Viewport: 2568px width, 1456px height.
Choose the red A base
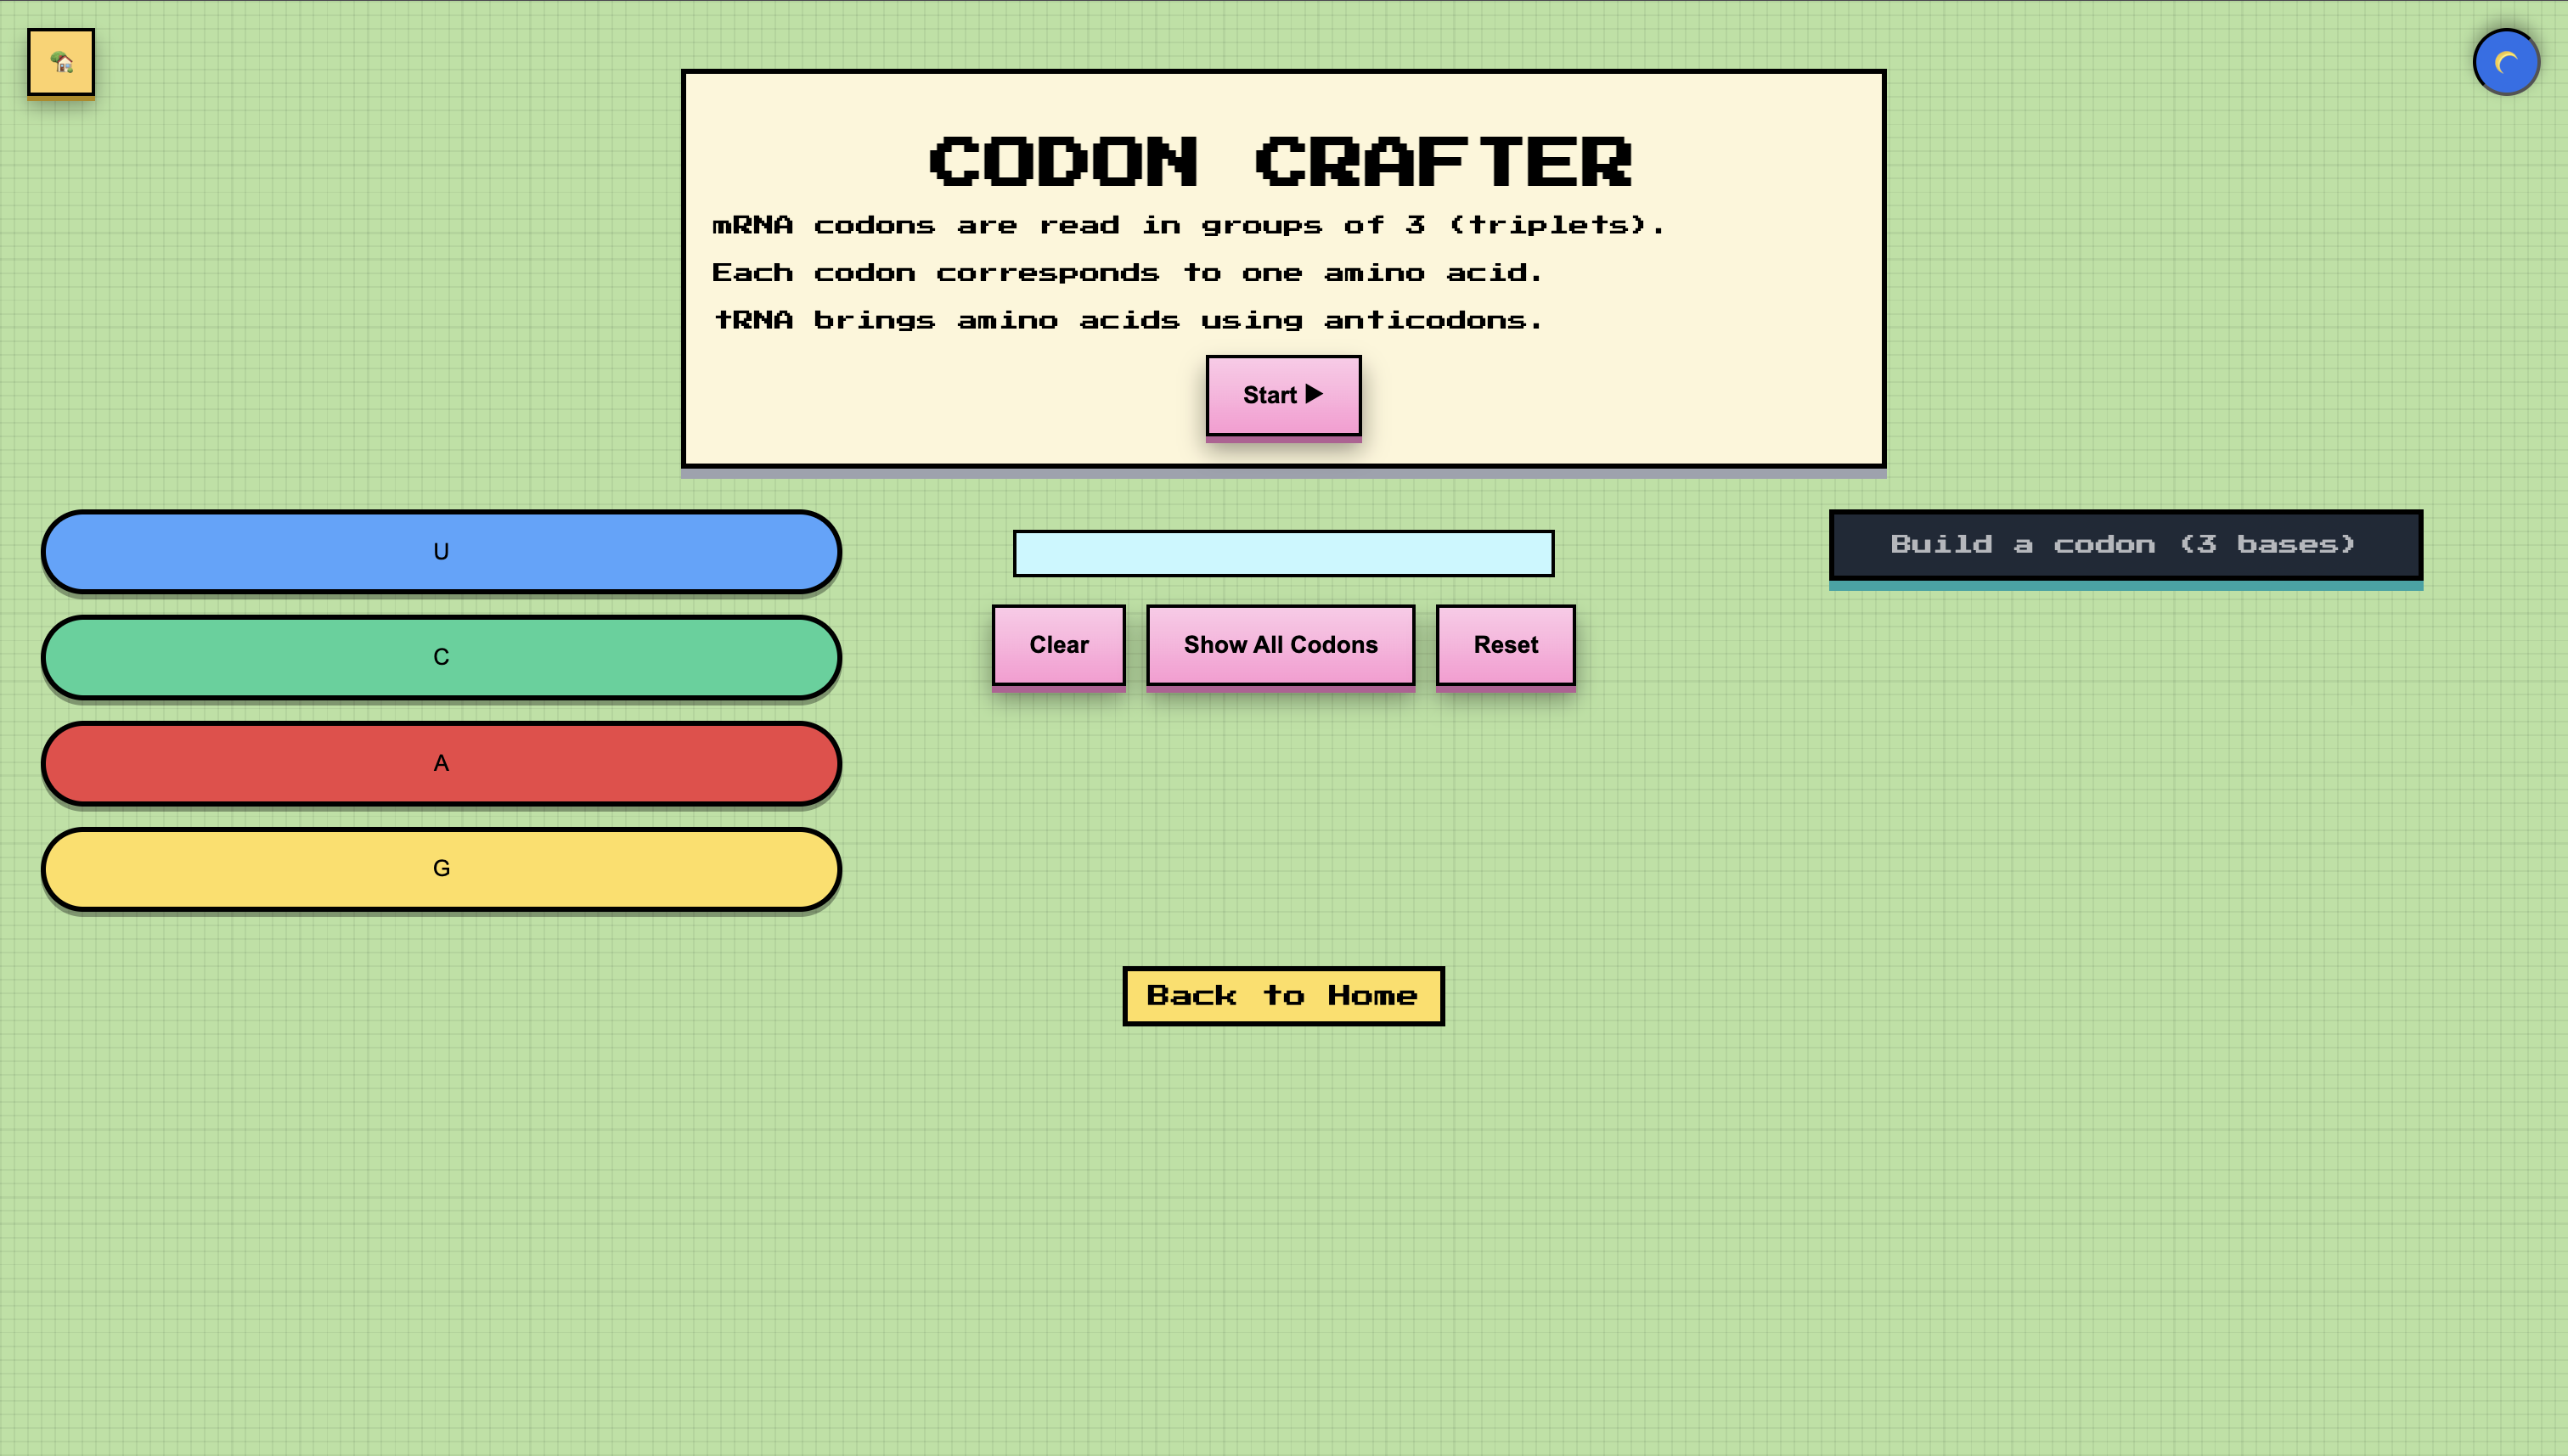pyautogui.click(x=441, y=763)
